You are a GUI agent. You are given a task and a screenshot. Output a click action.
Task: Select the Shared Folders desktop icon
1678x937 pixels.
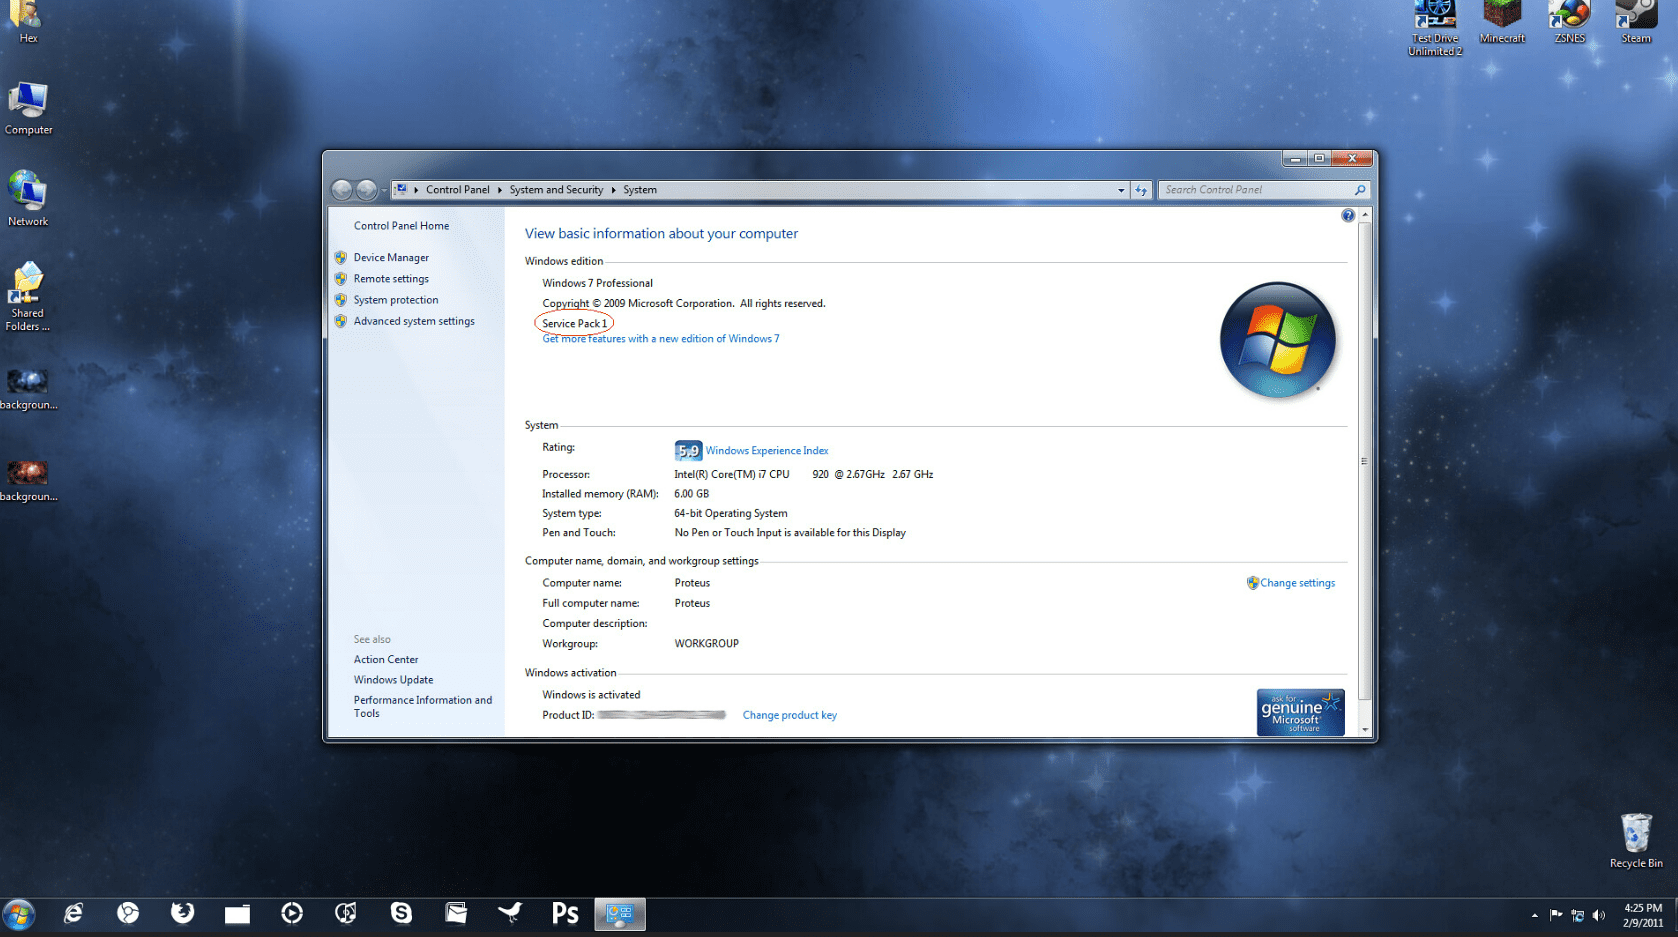(27, 297)
